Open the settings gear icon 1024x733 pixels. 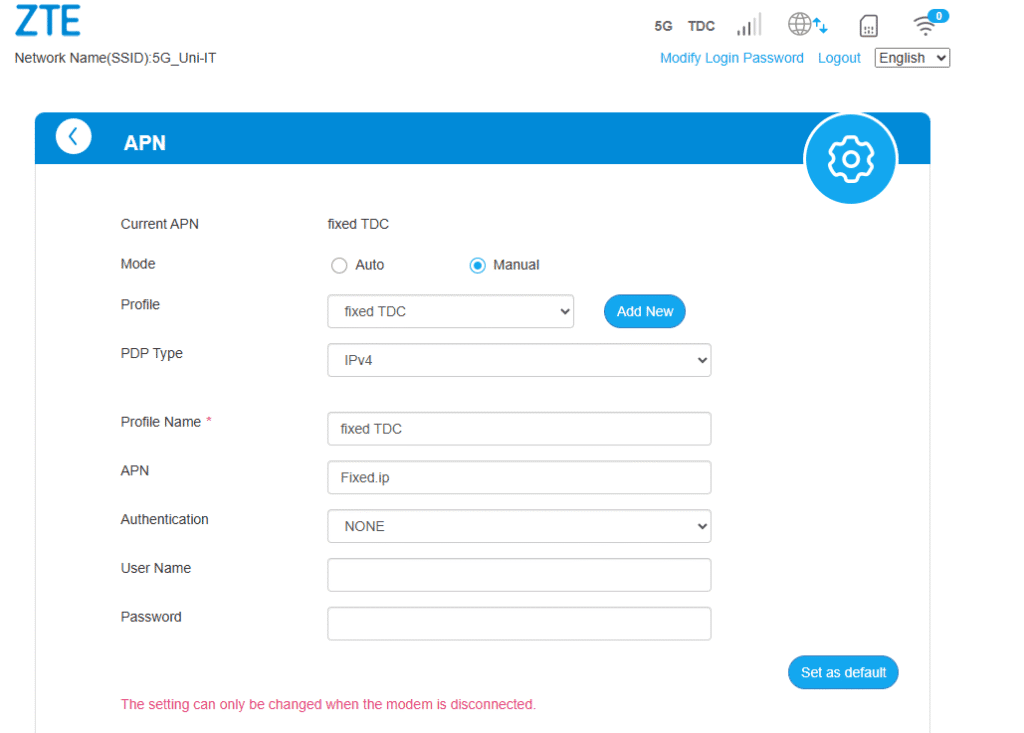(x=850, y=158)
